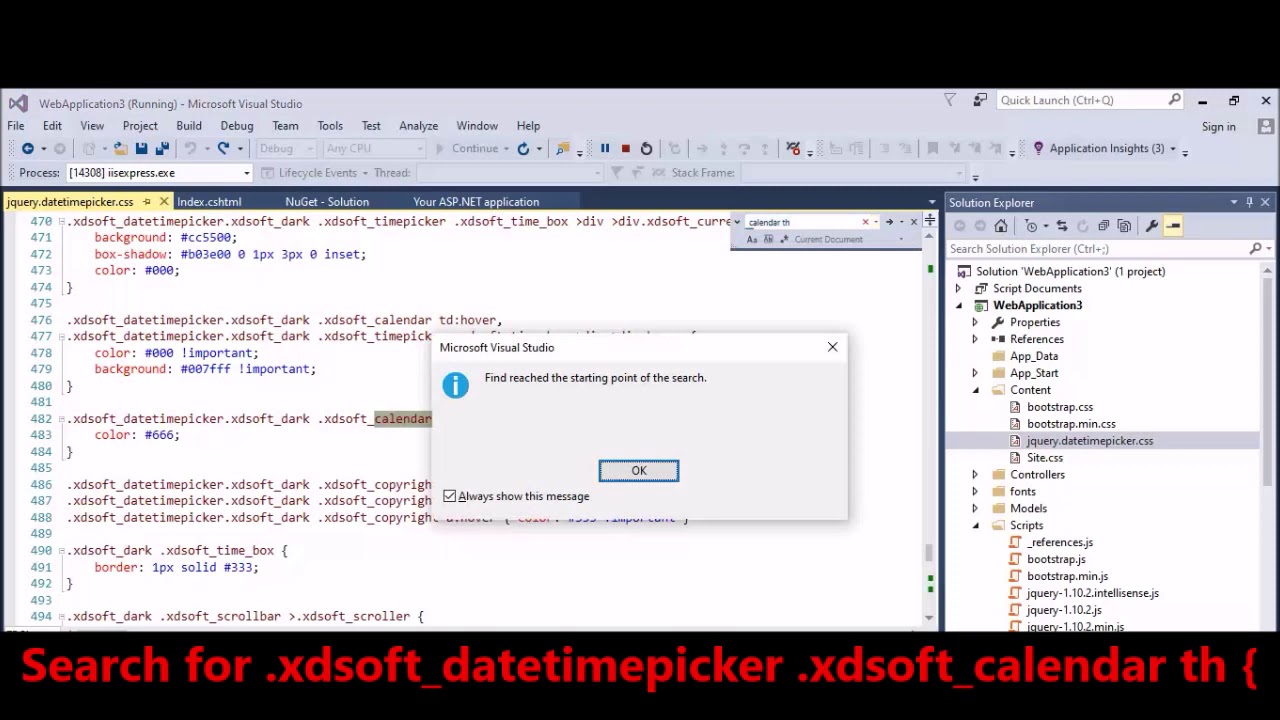1280x720 pixels.
Task: Select bootstrap.min.css in Solution Explorer
Action: (1071, 424)
